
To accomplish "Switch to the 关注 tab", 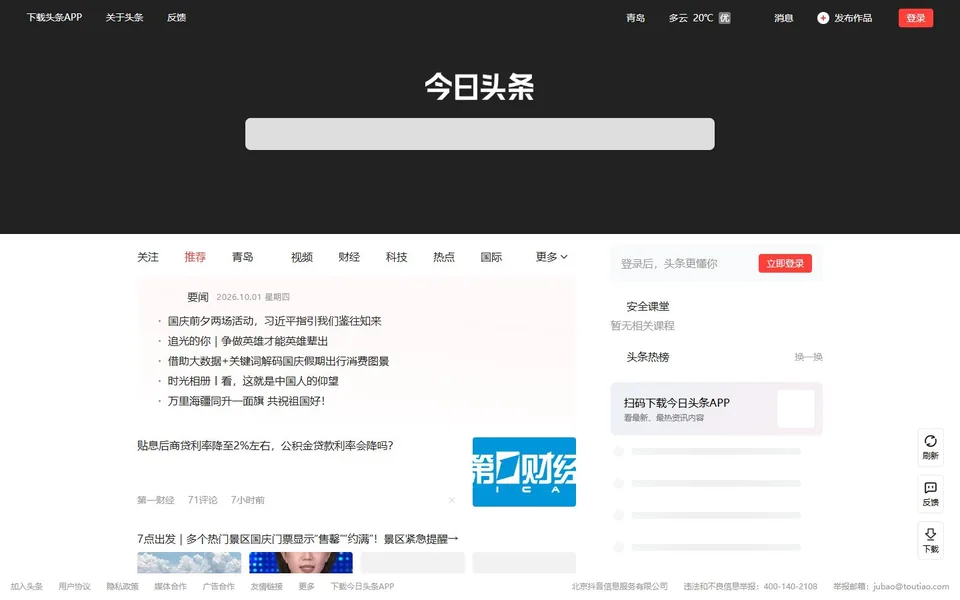I will pyautogui.click(x=148, y=257).
